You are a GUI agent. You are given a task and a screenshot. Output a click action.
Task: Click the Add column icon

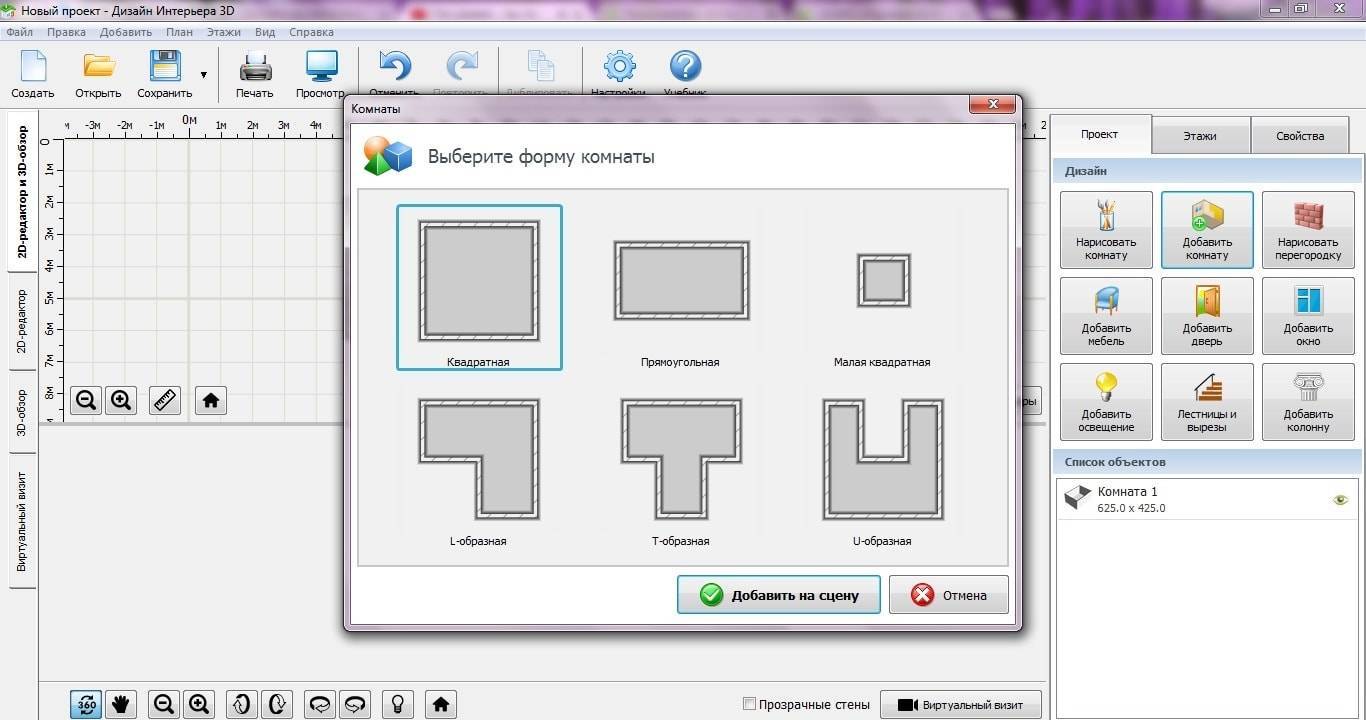pyautogui.click(x=1308, y=402)
